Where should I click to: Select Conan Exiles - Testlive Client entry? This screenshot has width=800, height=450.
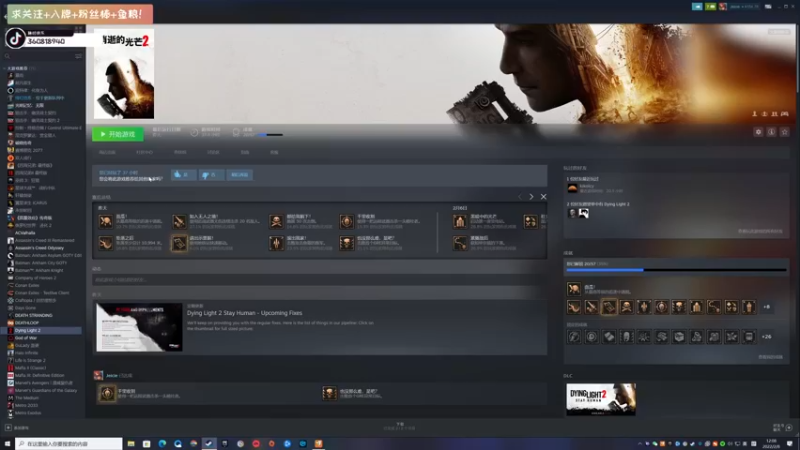(x=43, y=293)
